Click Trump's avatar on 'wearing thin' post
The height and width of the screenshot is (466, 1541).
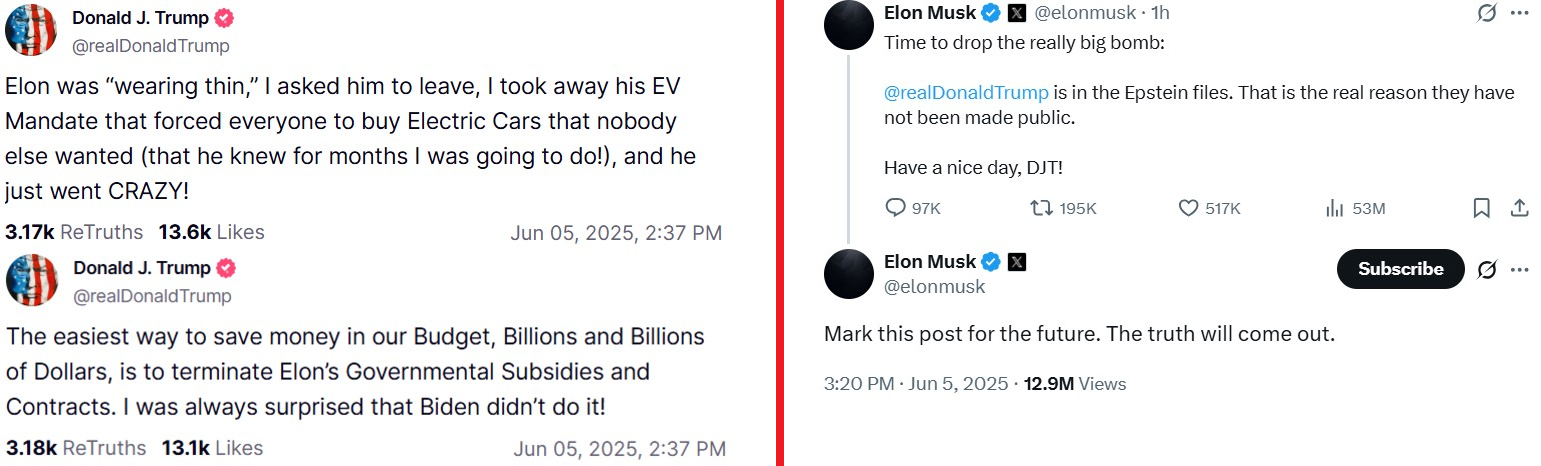click(31, 30)
